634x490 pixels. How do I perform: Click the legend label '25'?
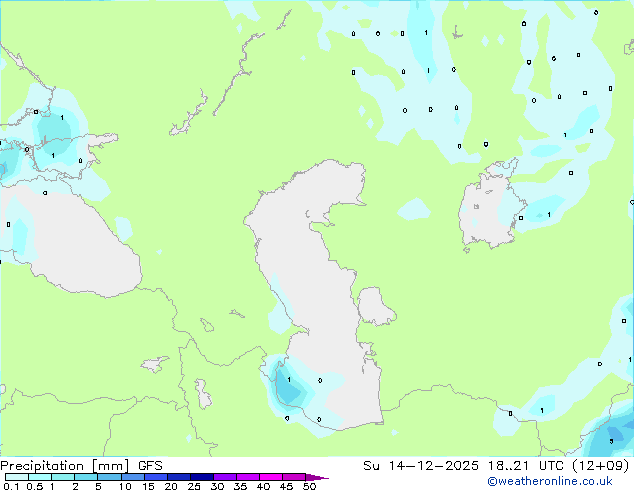(x=194, y=486)
